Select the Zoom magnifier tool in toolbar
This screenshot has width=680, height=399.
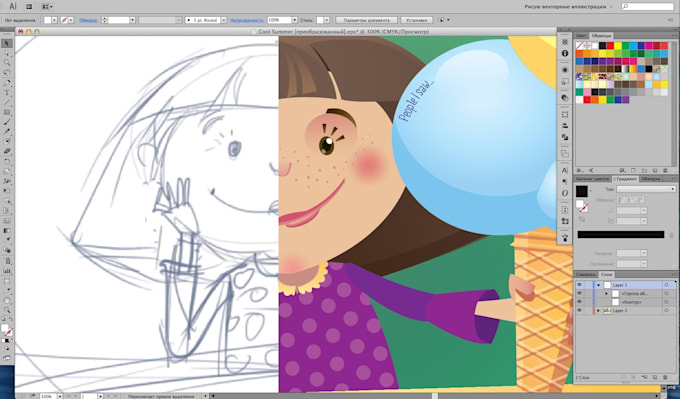(7, 310)
